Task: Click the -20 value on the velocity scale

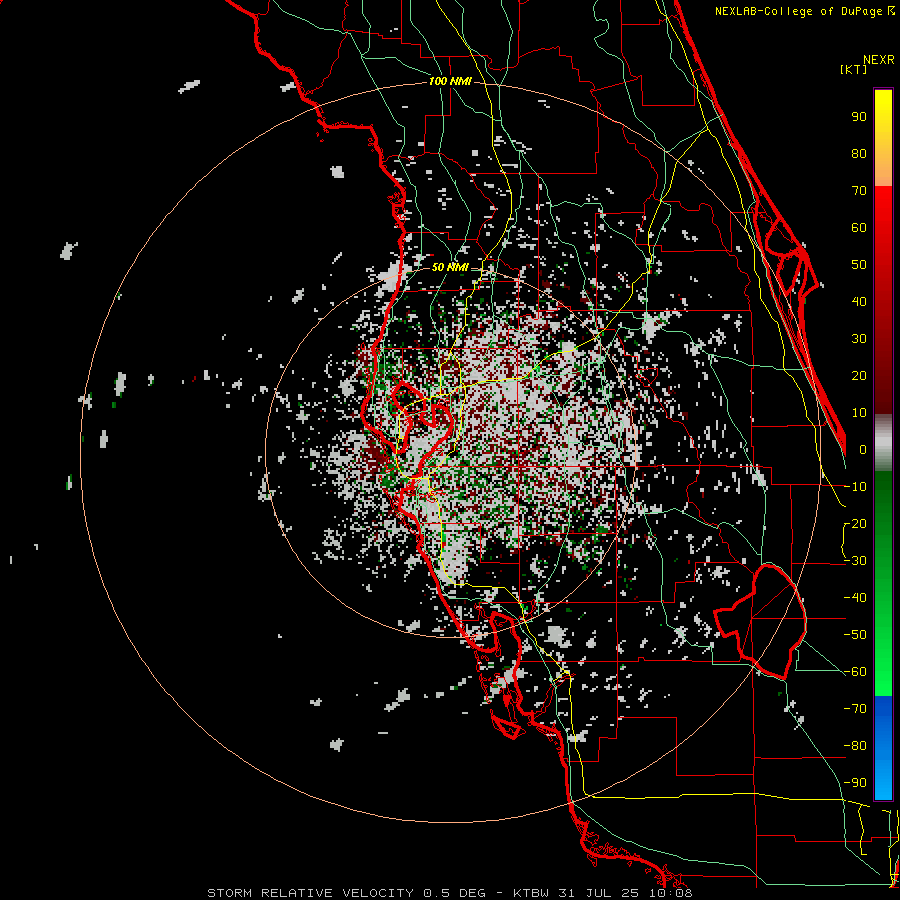Action: (x=855, y=523)
